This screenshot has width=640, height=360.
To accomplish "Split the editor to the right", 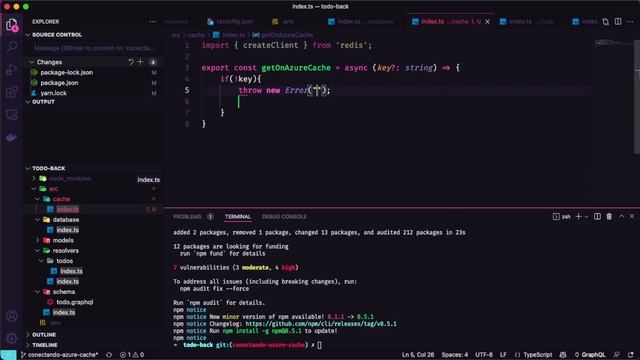I will tap(618, 22).
